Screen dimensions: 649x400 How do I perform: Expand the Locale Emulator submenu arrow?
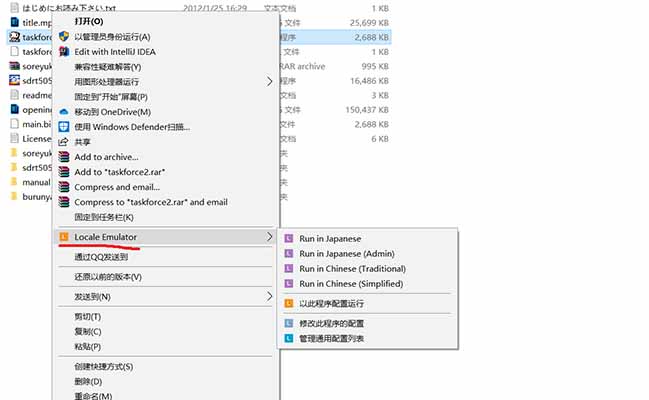point(269,237)
